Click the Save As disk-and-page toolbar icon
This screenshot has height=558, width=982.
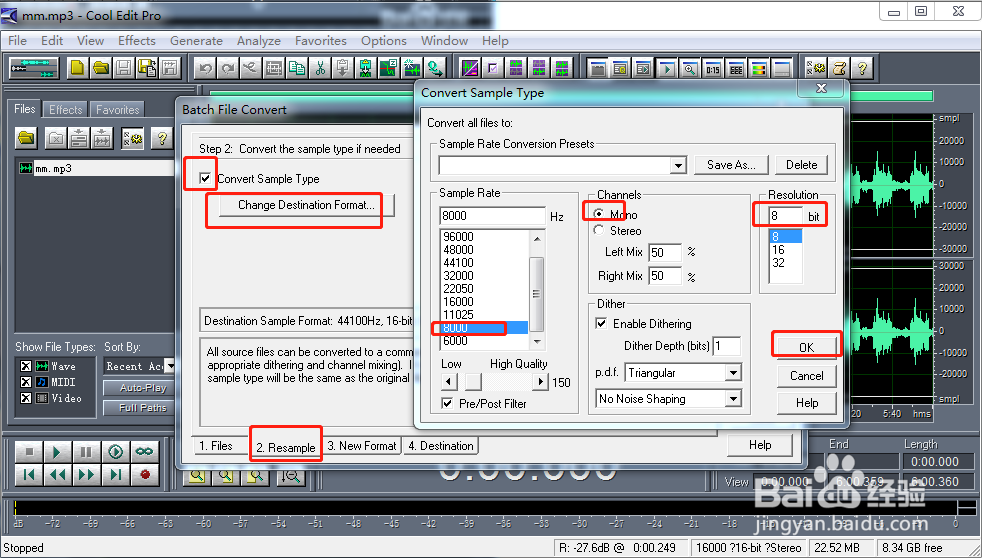coord(147,68)
